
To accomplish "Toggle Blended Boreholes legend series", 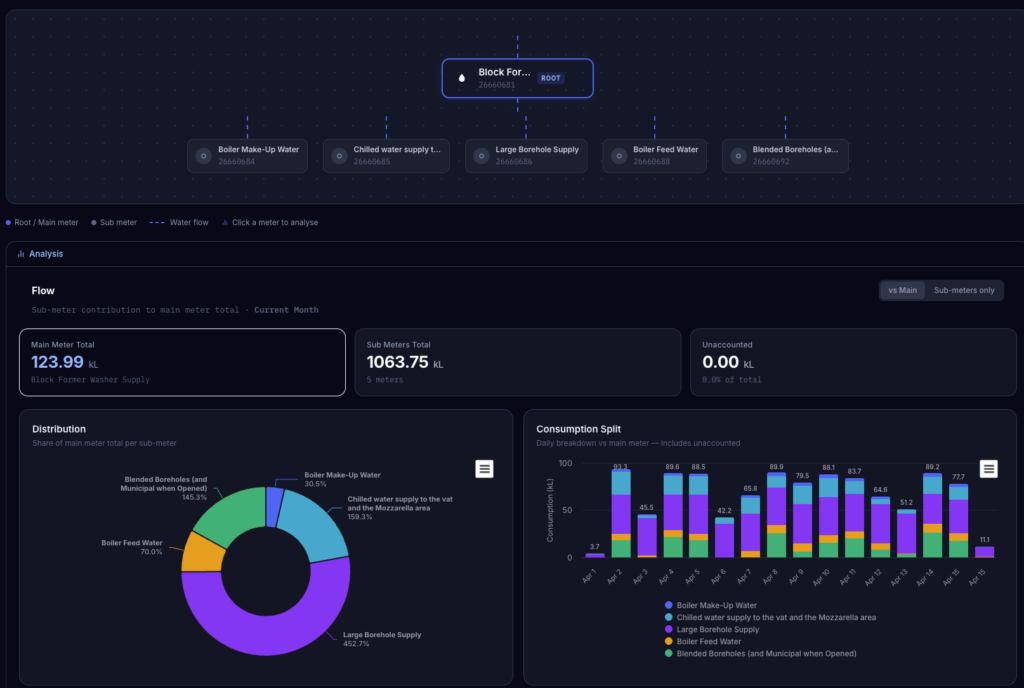I will (760, 653).
